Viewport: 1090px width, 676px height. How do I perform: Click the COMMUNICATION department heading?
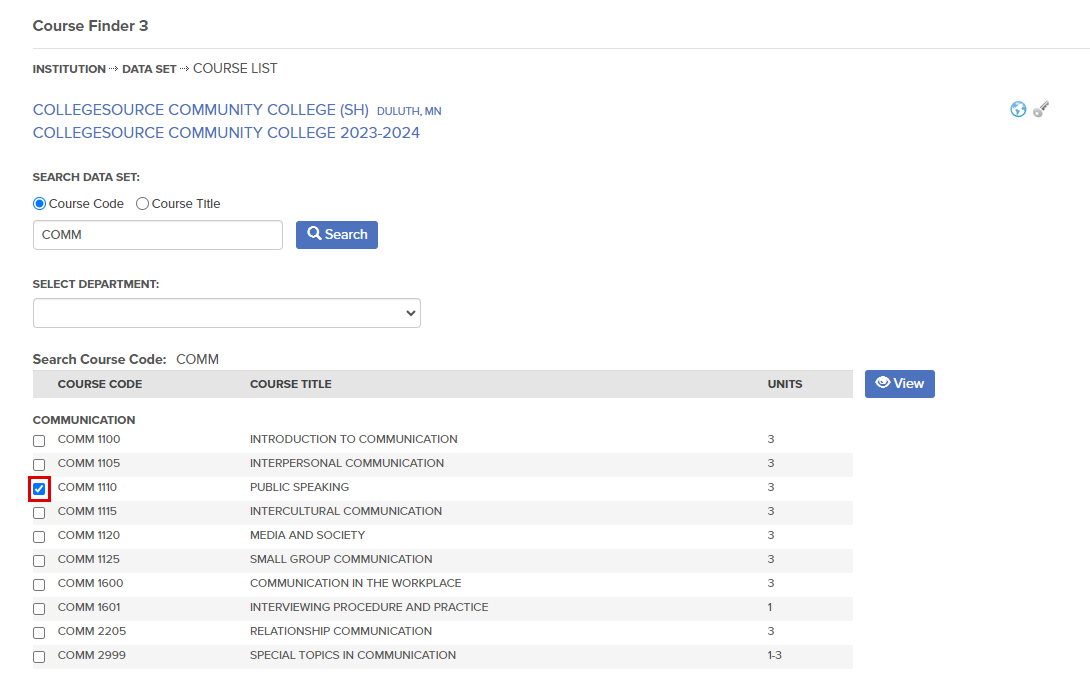click(x=84, y=420)
